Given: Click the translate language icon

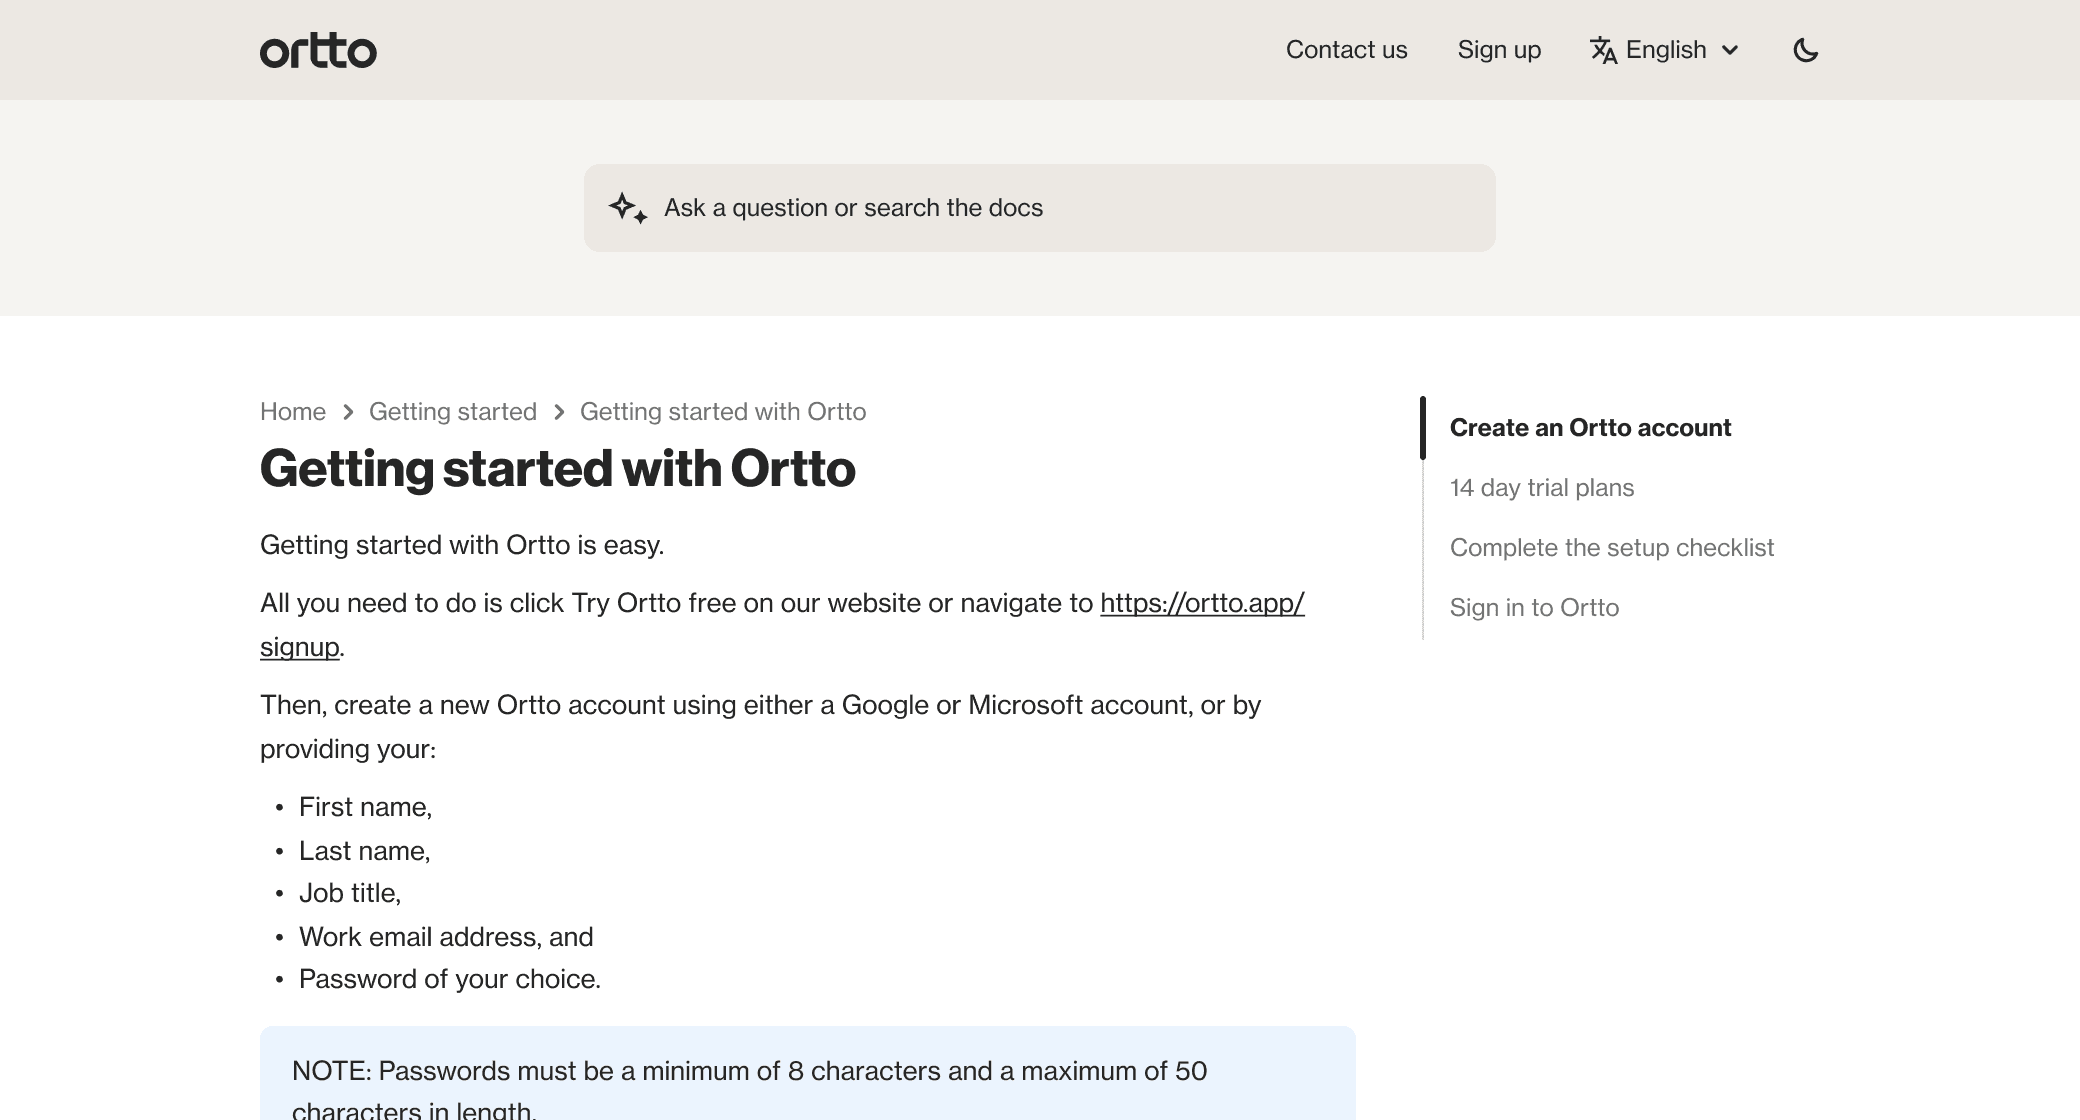Looking at the screenshot, I should click(x=1604, y=49).
